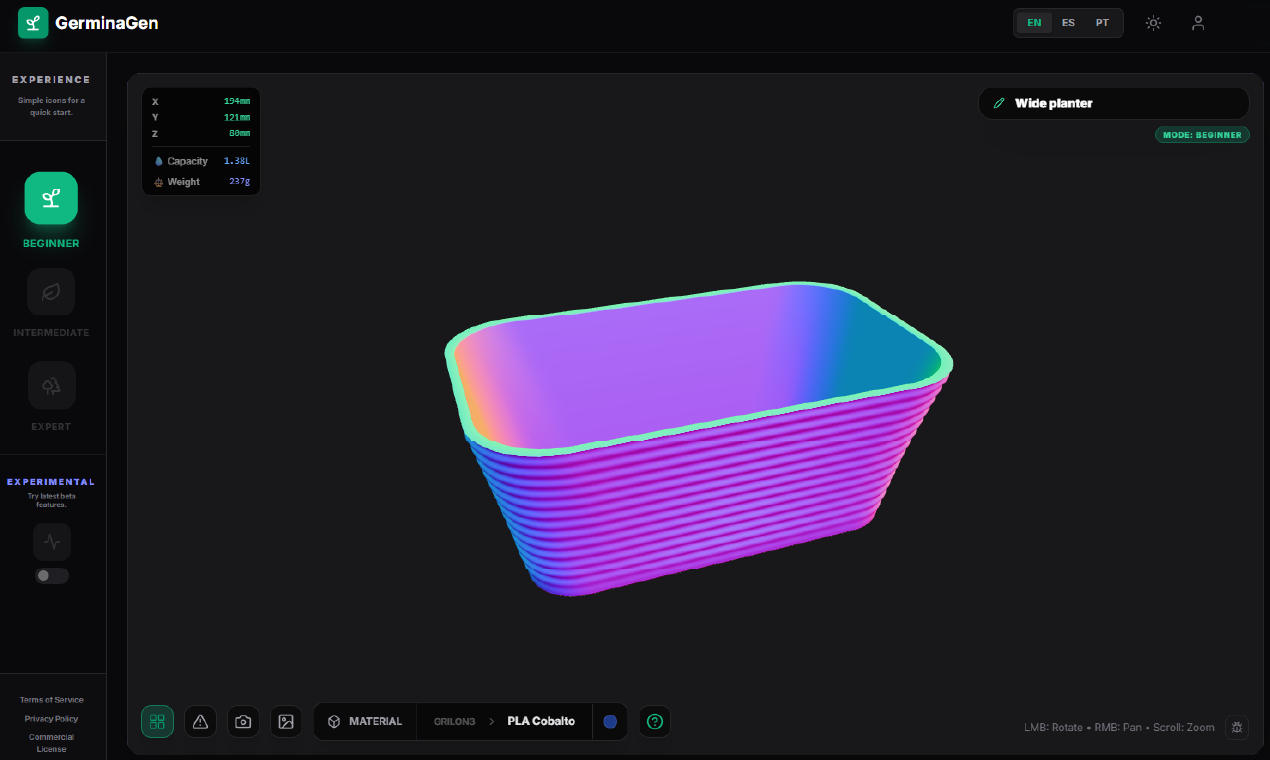Open the Expert experience mode
Image resolution: width=1270 pixels, height=760 pixels.
click(51, 385)
